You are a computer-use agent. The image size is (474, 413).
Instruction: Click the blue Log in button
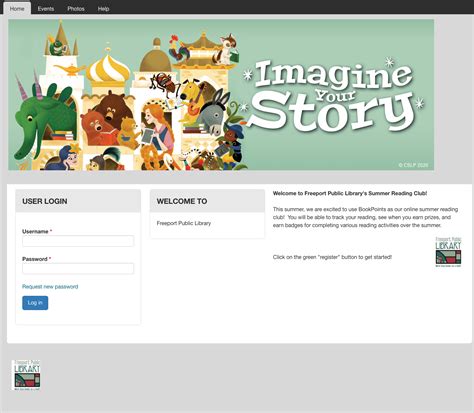(x=35, y=303)
